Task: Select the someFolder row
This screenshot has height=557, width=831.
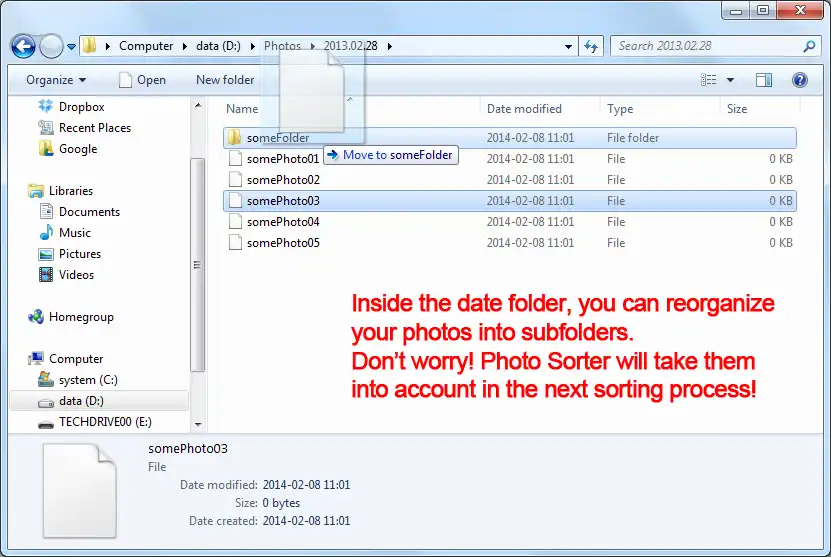Action: tap(510, 138)
